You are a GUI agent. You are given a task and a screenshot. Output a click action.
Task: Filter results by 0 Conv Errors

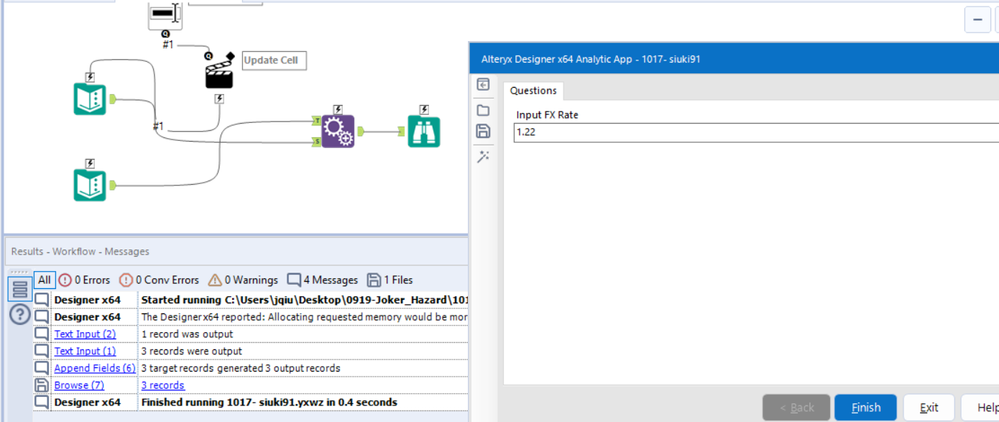(159, 280)
